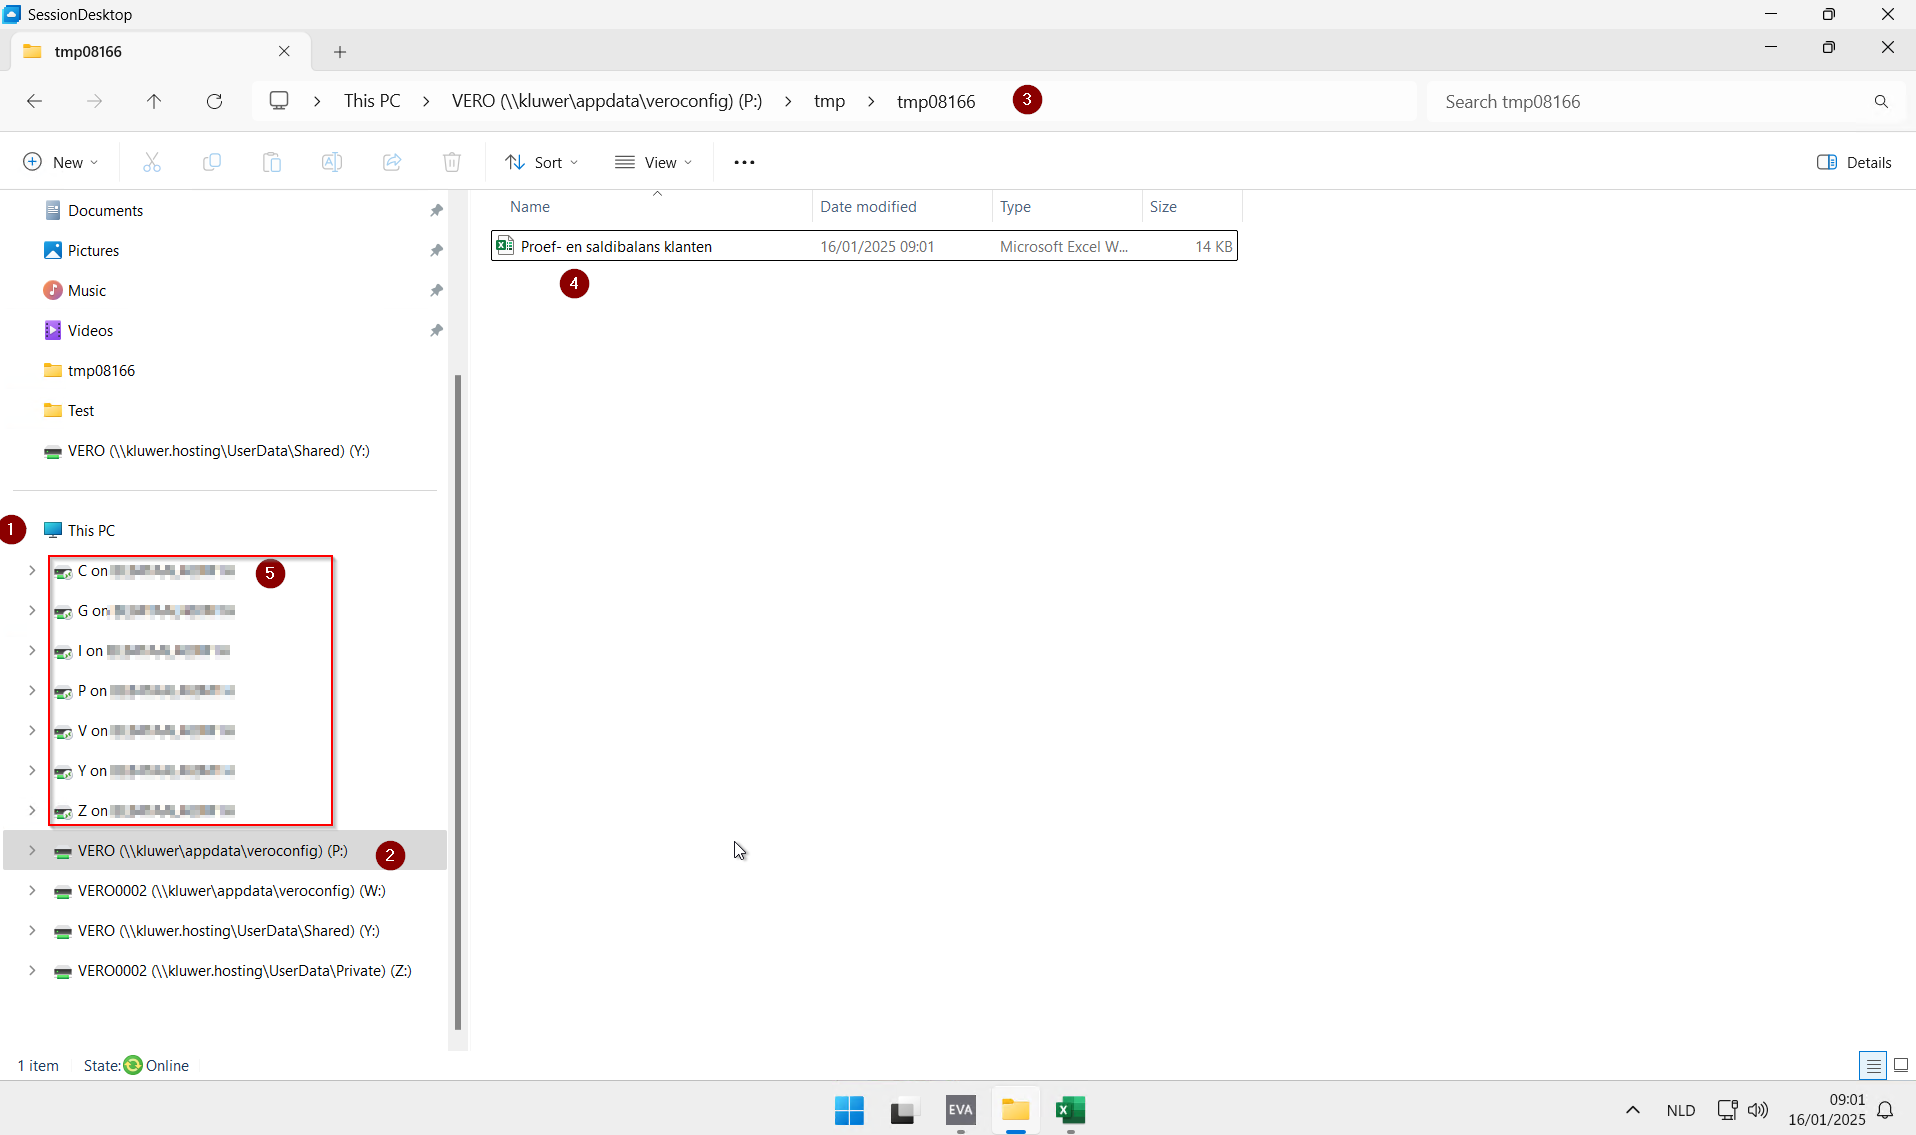Add a new File Explorer tab

tap(340, 52)
